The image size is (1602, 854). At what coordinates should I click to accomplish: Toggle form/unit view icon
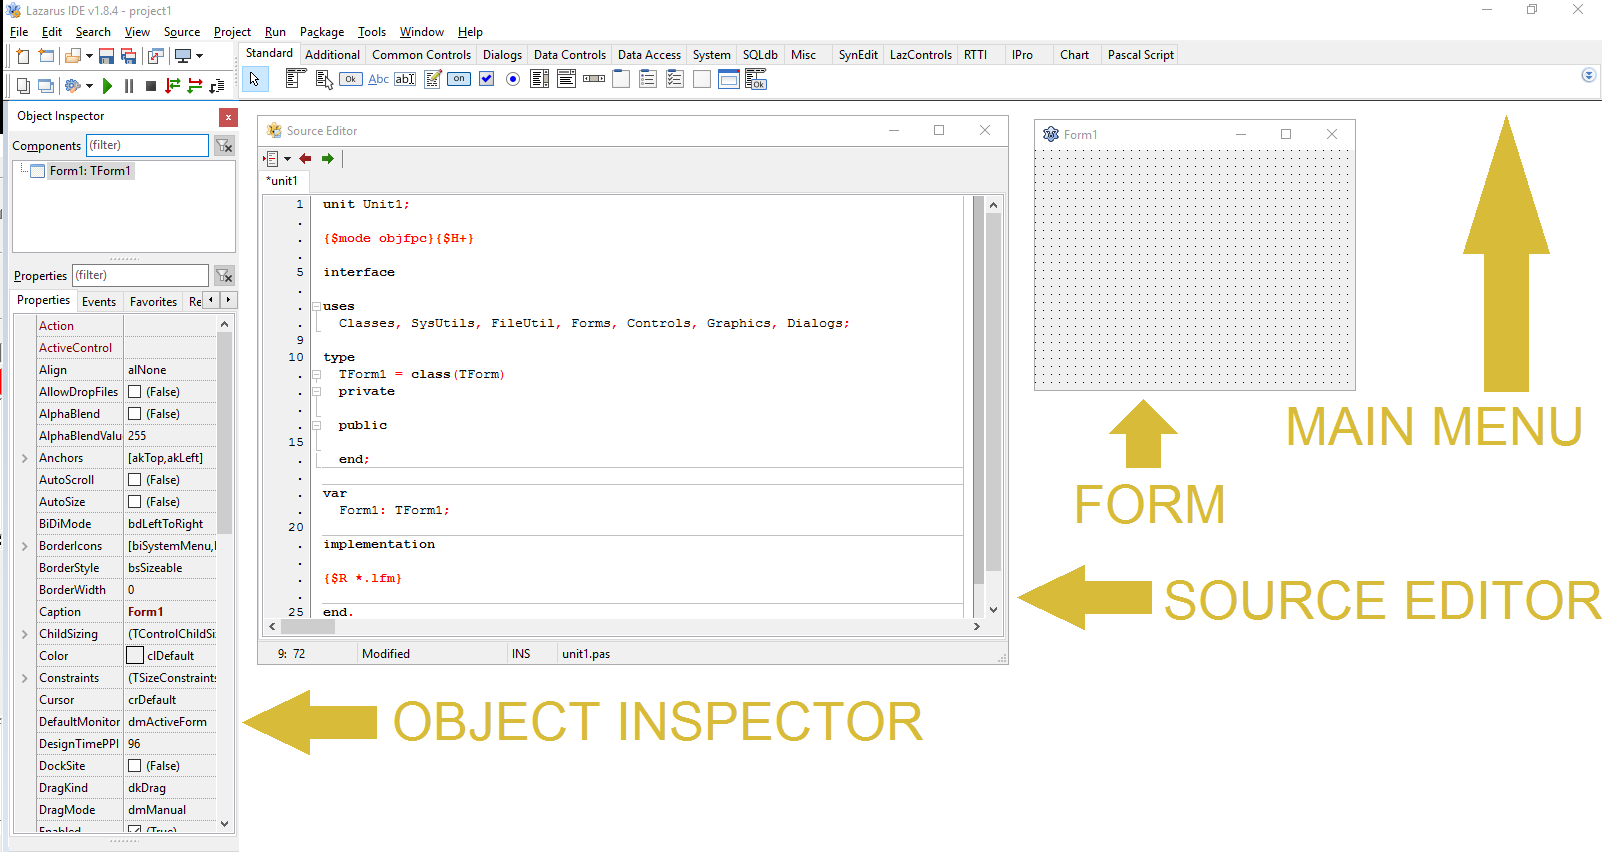pyautogui.click(x=156, y=56)
